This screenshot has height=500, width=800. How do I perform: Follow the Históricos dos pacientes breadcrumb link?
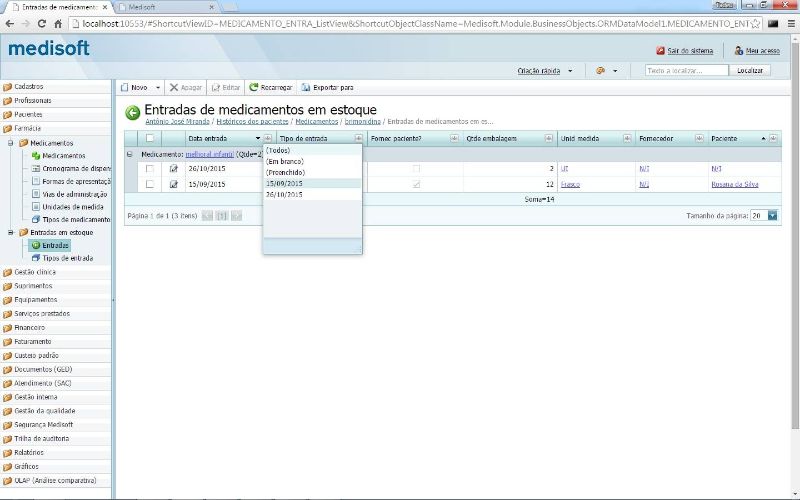click(252, 121)
